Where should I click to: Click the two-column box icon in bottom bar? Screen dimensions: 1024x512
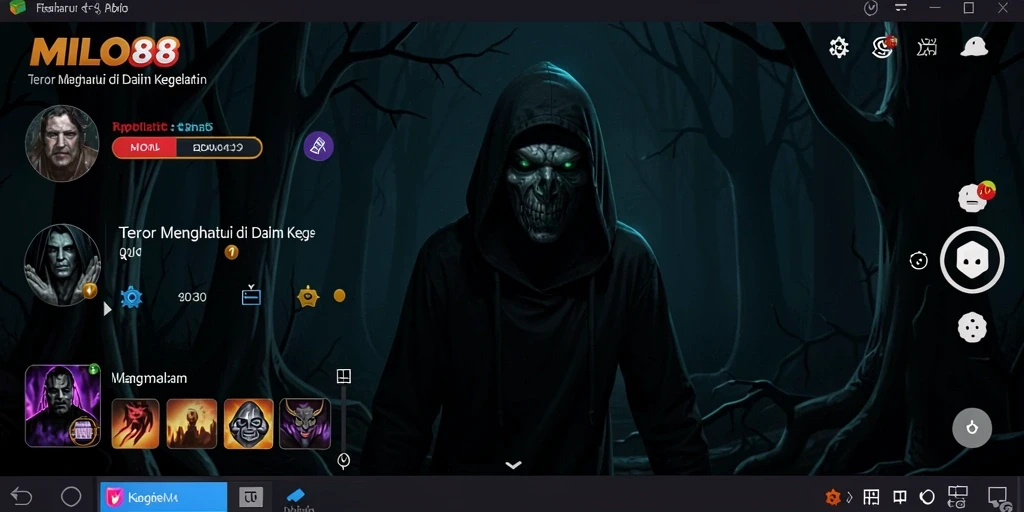(900, 497)
